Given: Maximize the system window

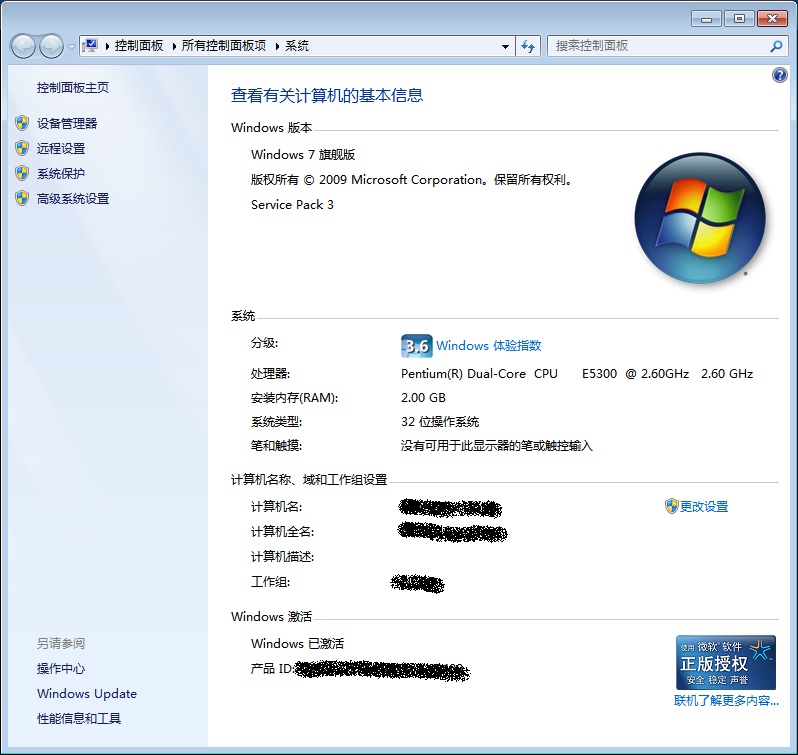Looking at the screenshot, I should 739,19.
